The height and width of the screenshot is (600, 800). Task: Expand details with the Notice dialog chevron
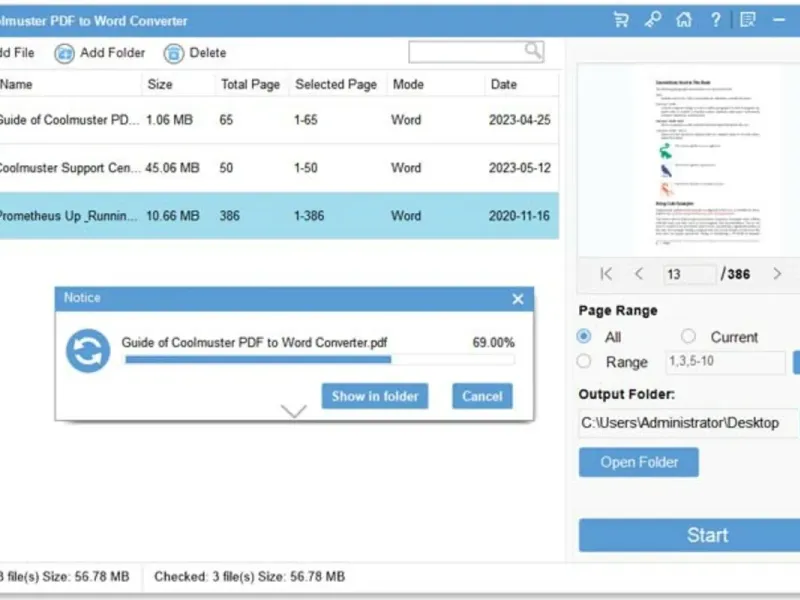coord(294,411)
